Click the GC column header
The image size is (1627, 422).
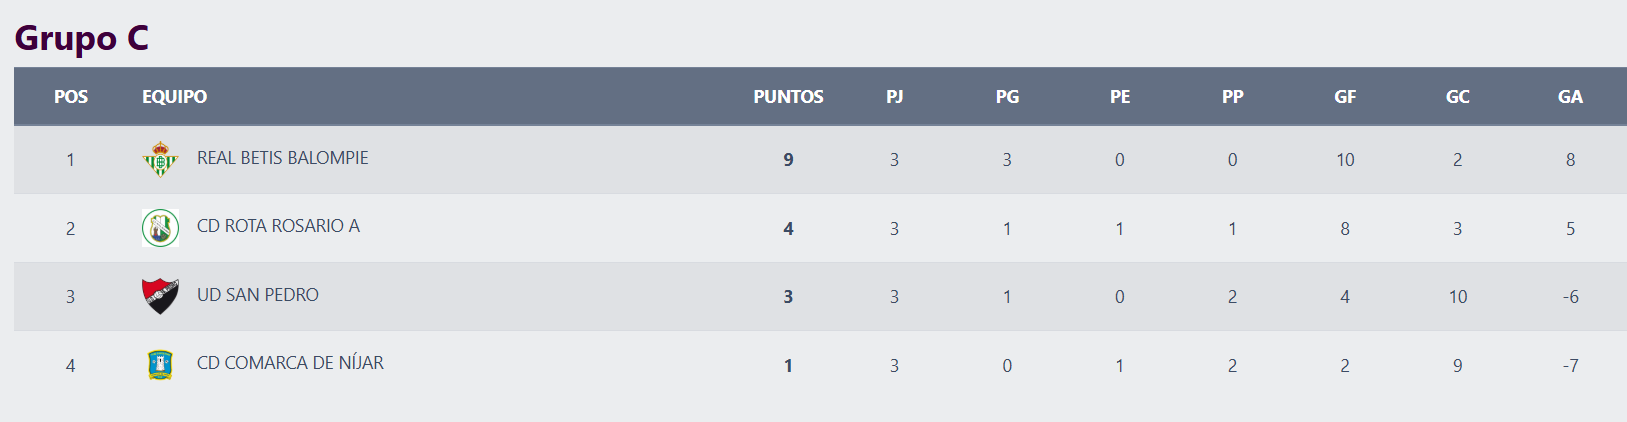click(x=1458, y=97)
